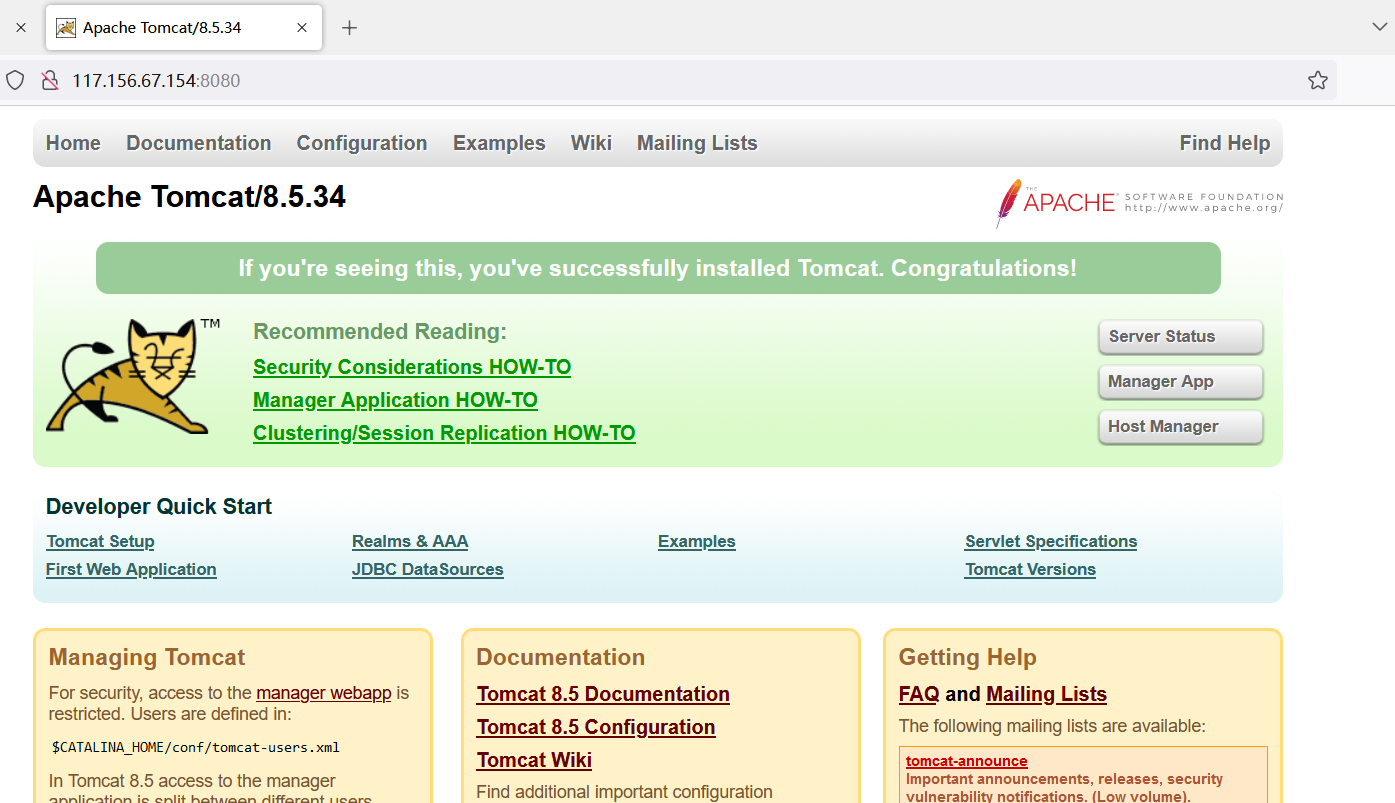Open the list all tabs chevron
The image size is (1395, 803).
pyautogui.click(x=1380, y=27)
